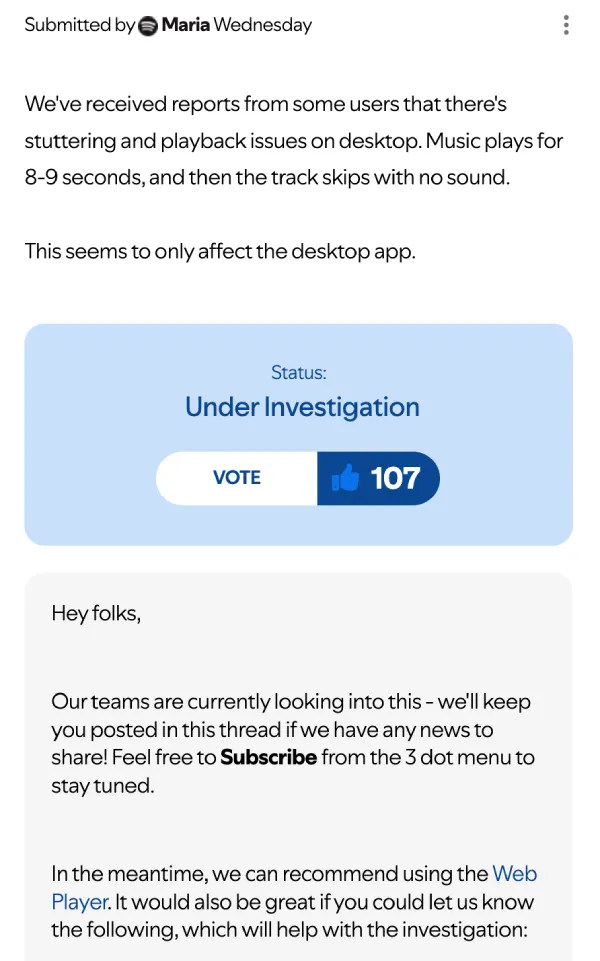Click the Wednesday post timestamp
Viewport: 600px width, 961px height.
[x=263, y=25]
